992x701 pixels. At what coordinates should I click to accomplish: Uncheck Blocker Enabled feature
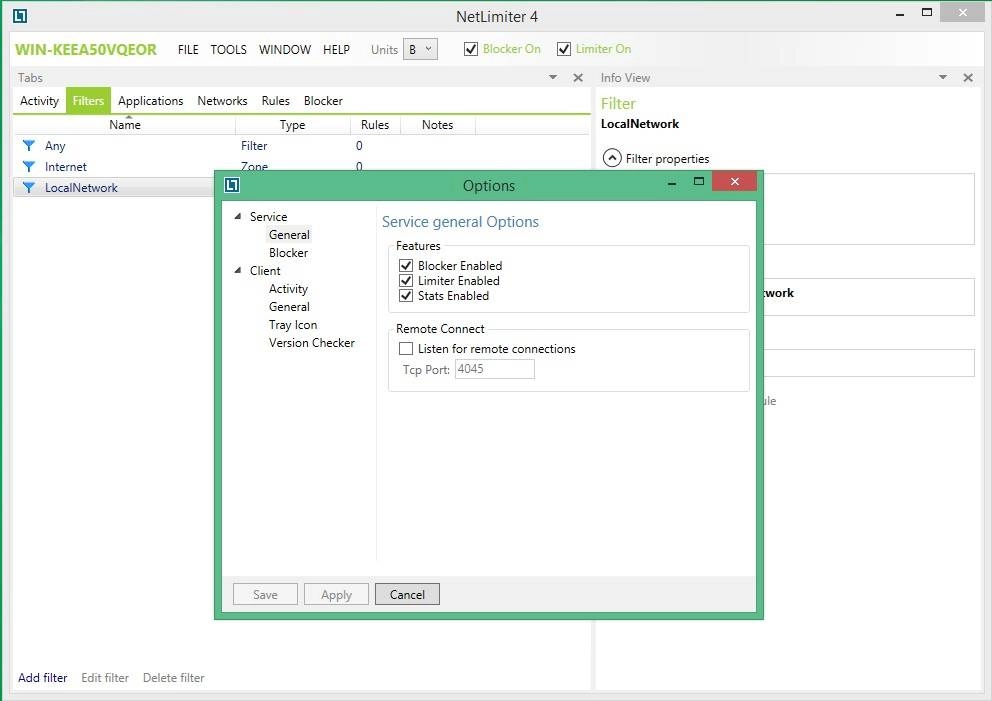tap(406, 266)
